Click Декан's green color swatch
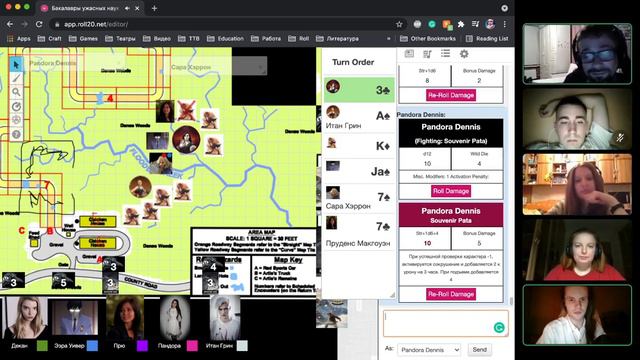 point(42,346)
